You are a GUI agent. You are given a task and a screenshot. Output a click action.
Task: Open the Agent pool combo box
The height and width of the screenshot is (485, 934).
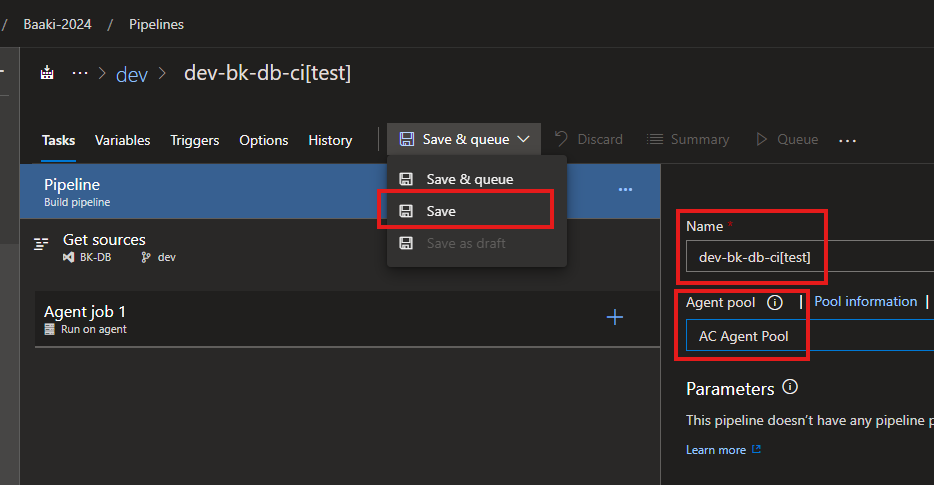pyautogui.click(x=810, y=336)
